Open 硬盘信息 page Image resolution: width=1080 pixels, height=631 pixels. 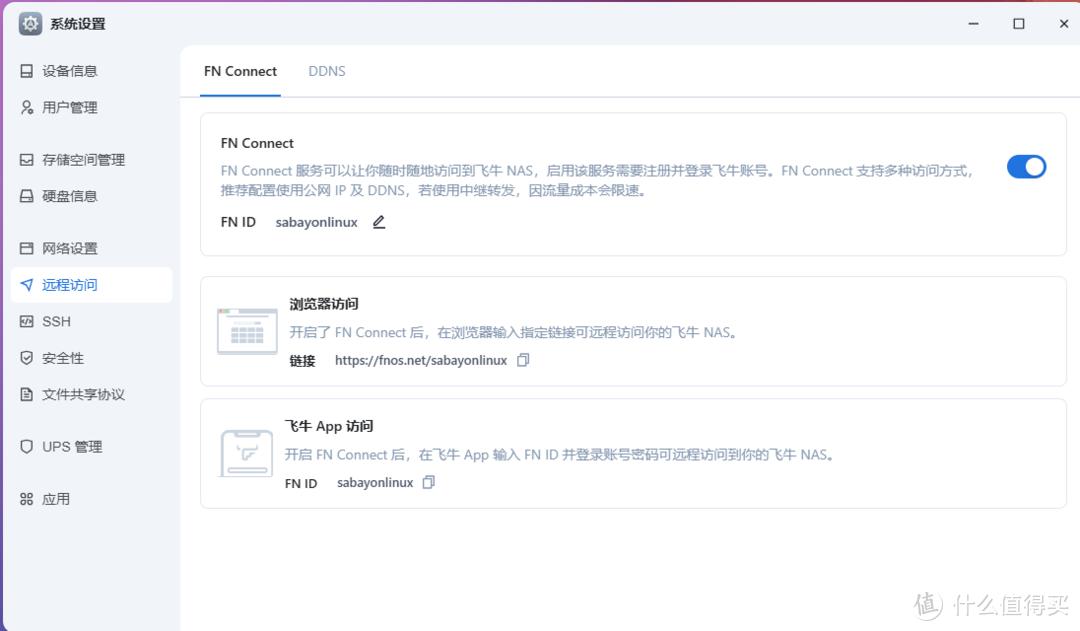click(69, 196)
